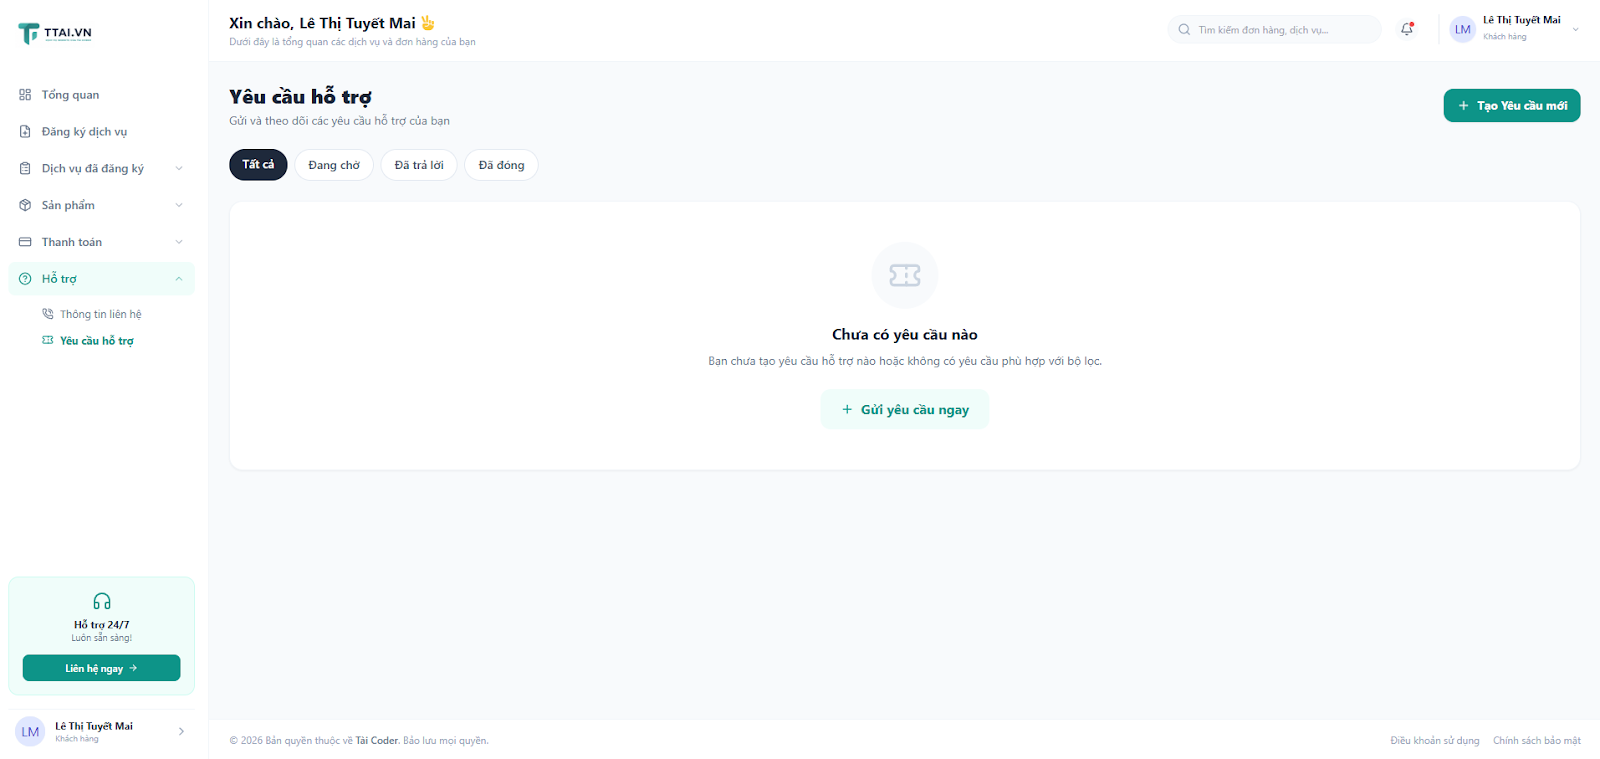Click the phone icon beside Thông tin liên hệ
Image resolution: width=1600 pixels, height=759 pixels.
[x=47, y=314]
